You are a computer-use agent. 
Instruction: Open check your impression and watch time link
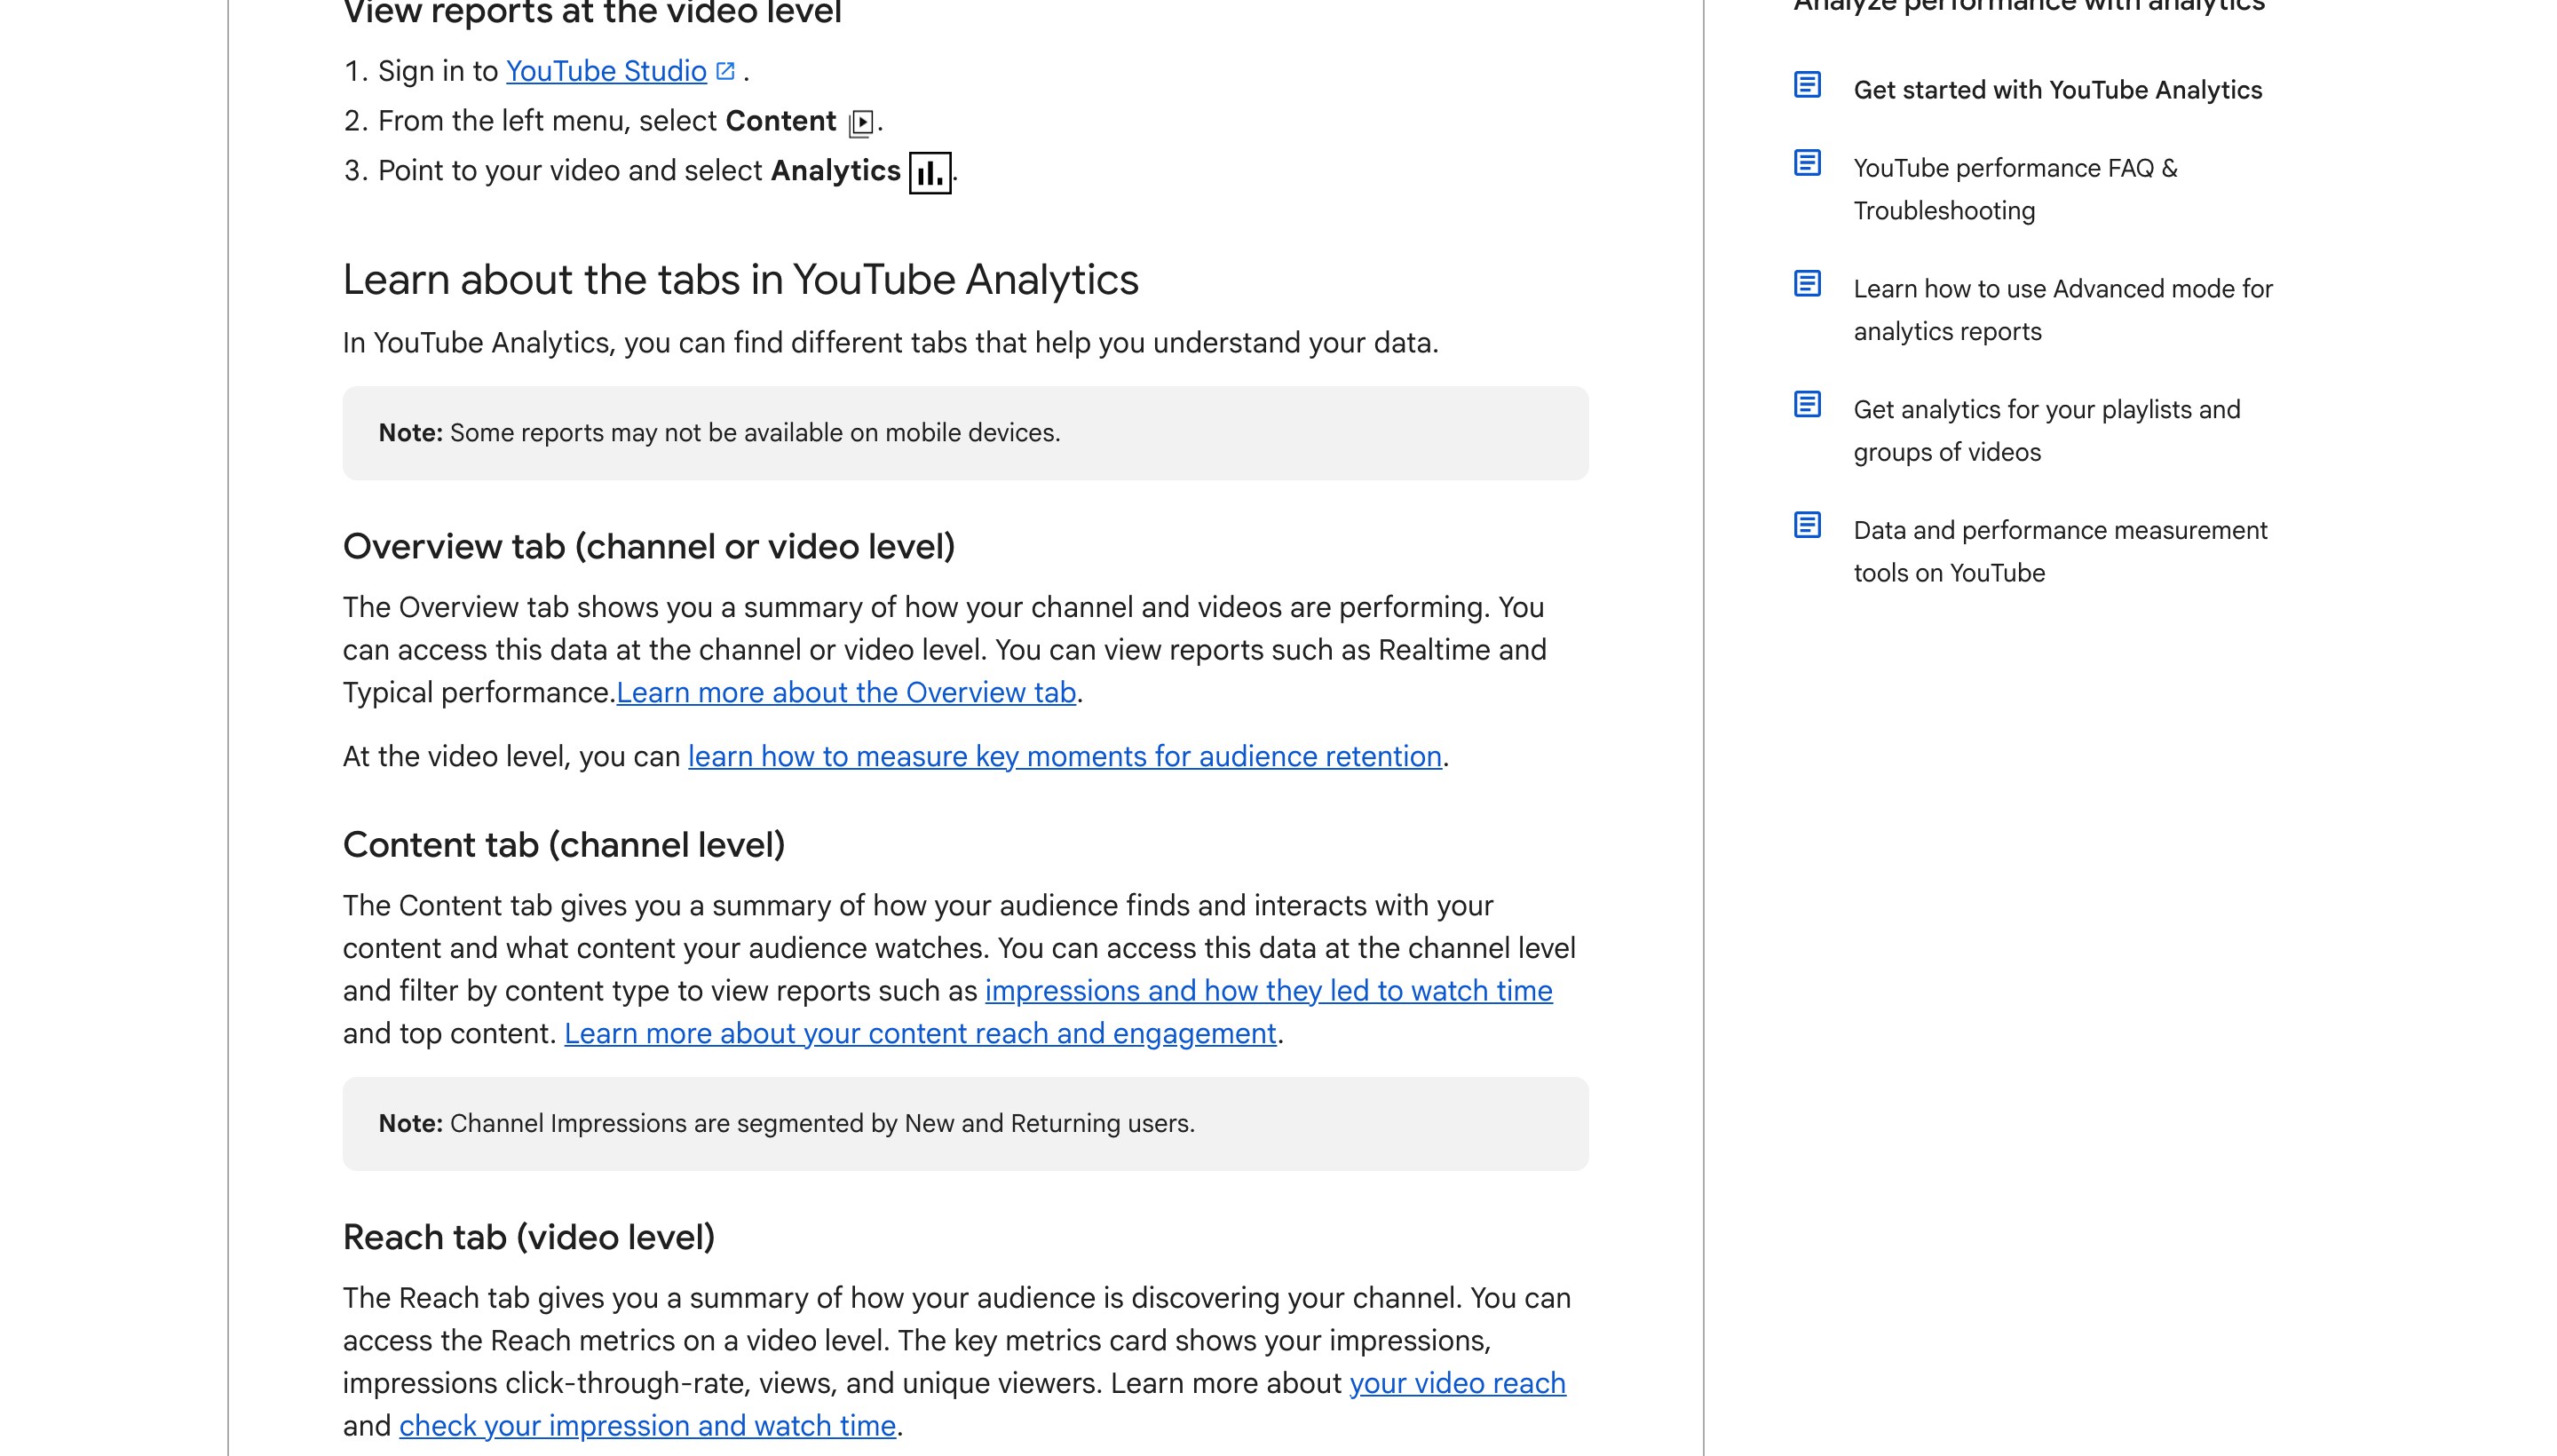click(647, 1426)
